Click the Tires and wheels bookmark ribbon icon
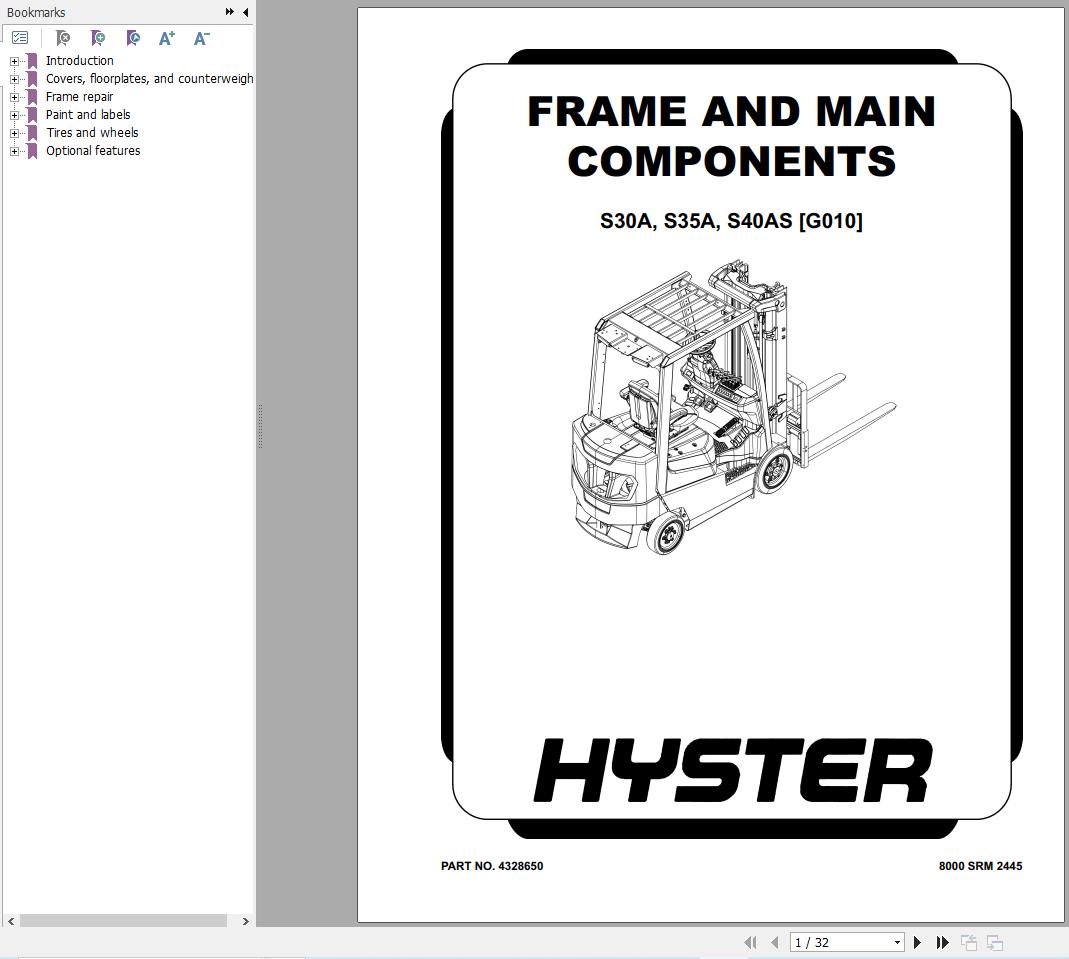 click(x=32, y=133)
